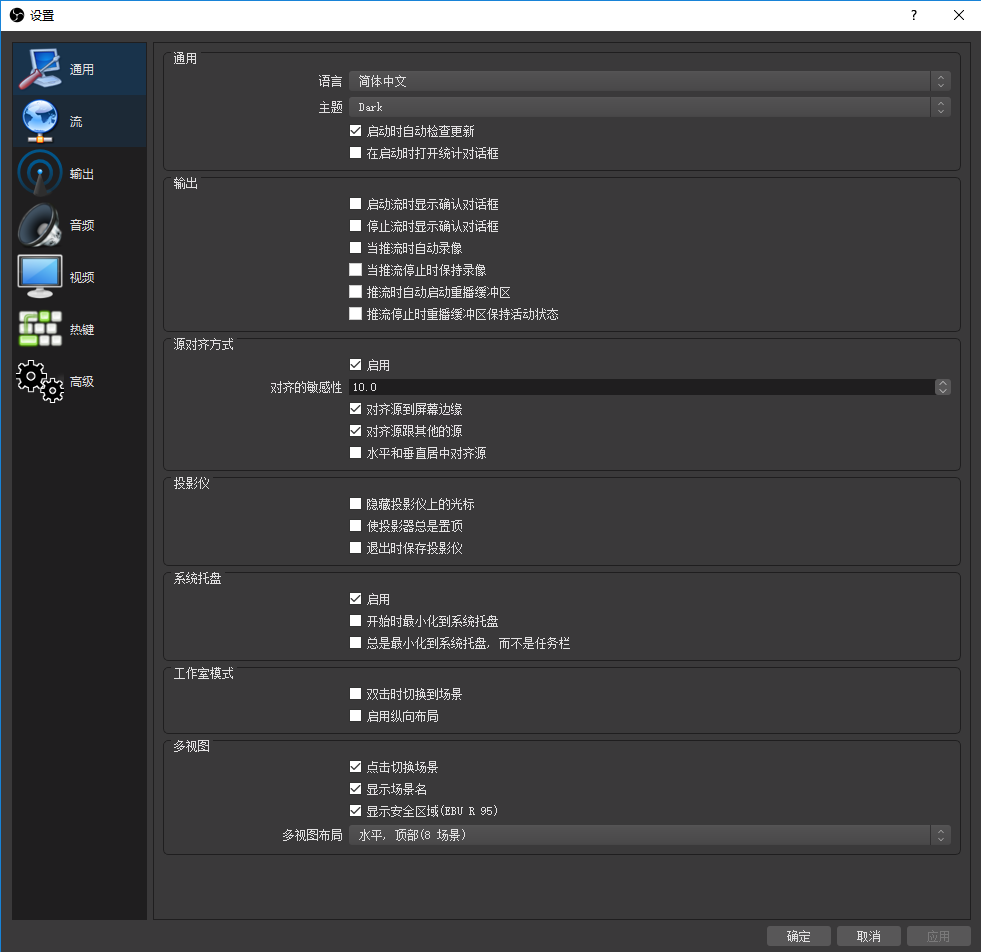This screenshot has width=981, height=952.
Task: Click the 多视图布局 dropdown arrow button
Action: [940, 835]
